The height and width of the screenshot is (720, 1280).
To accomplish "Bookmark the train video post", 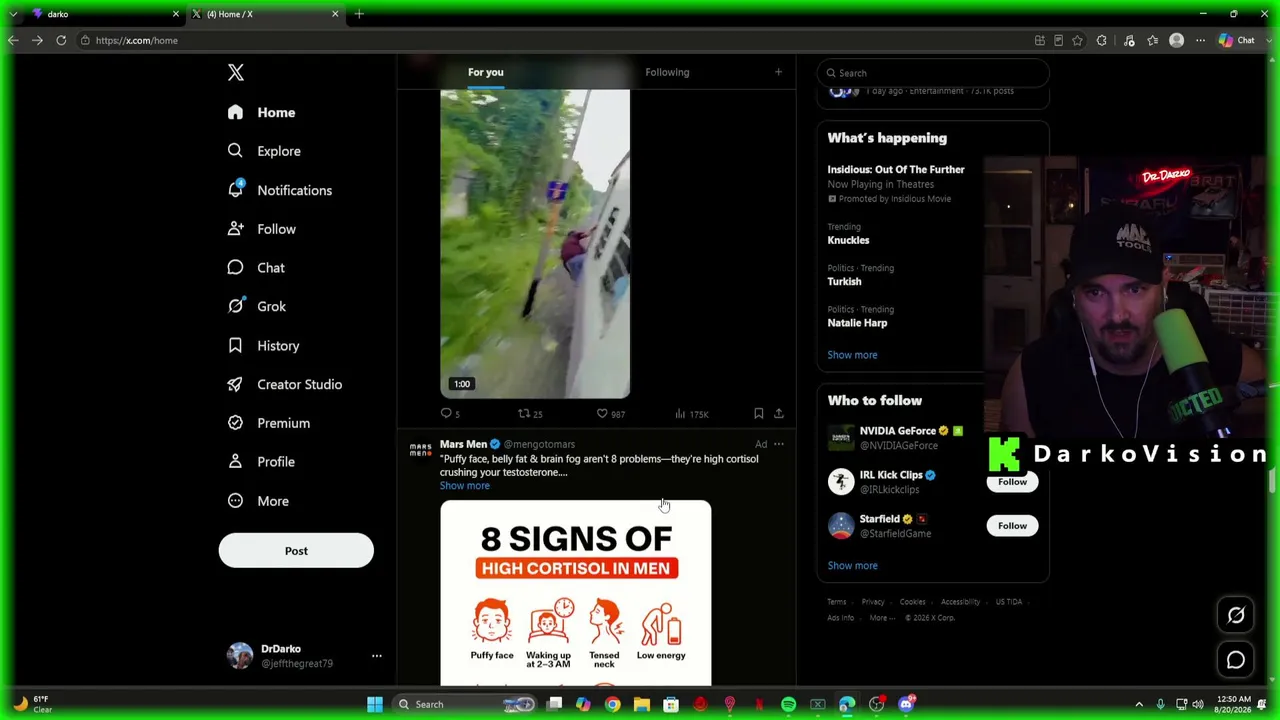I will [x=758, y=414].
